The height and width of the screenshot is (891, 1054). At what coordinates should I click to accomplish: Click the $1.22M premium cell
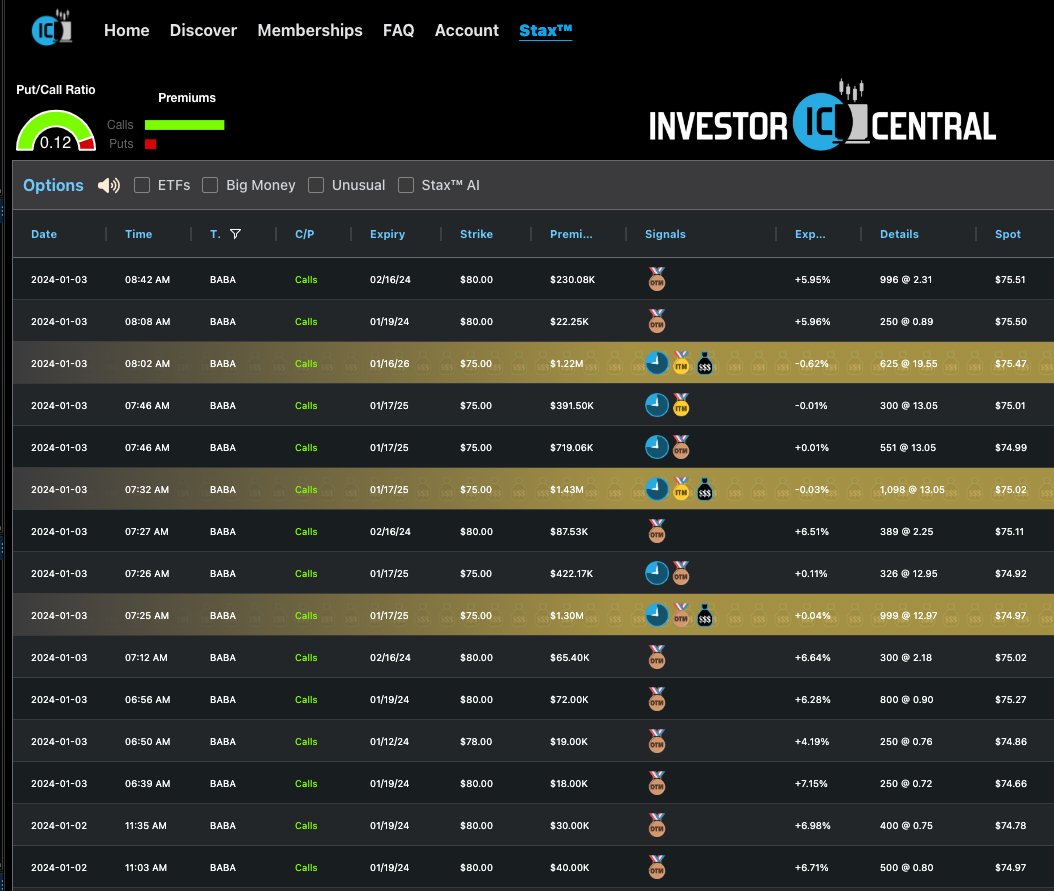tap(567, 364)
